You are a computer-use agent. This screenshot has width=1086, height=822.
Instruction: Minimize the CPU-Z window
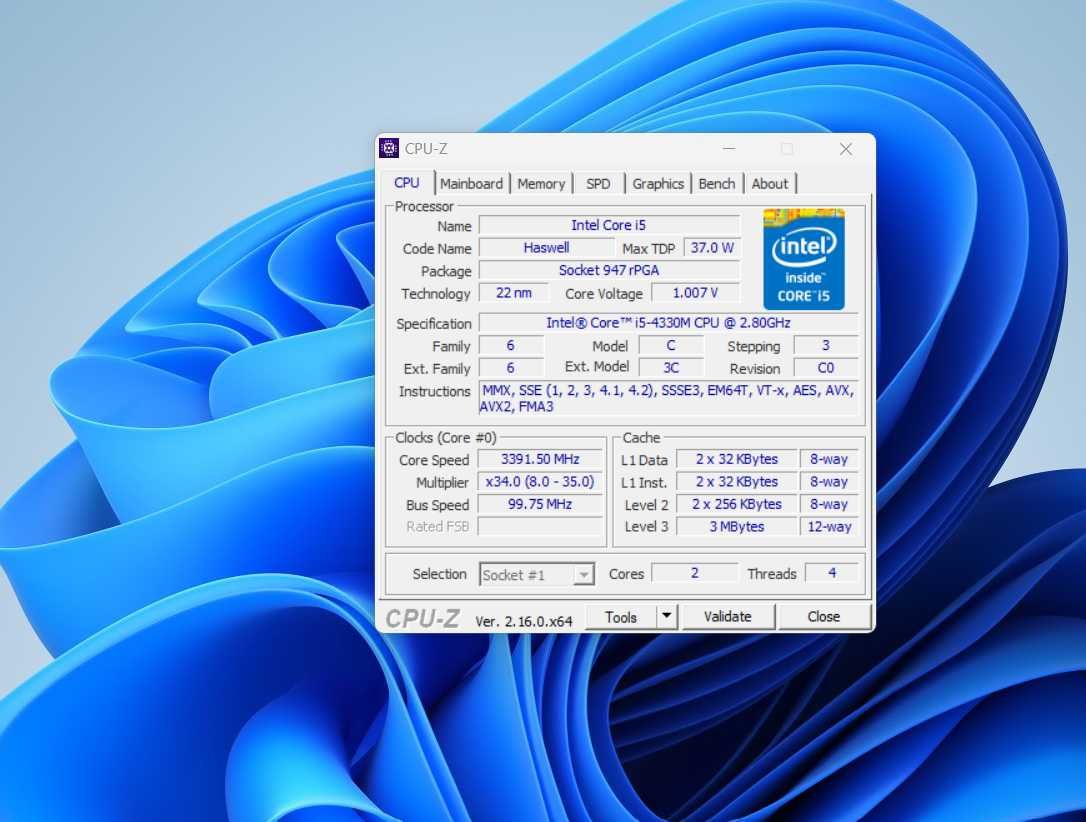(x=729, y=149)
